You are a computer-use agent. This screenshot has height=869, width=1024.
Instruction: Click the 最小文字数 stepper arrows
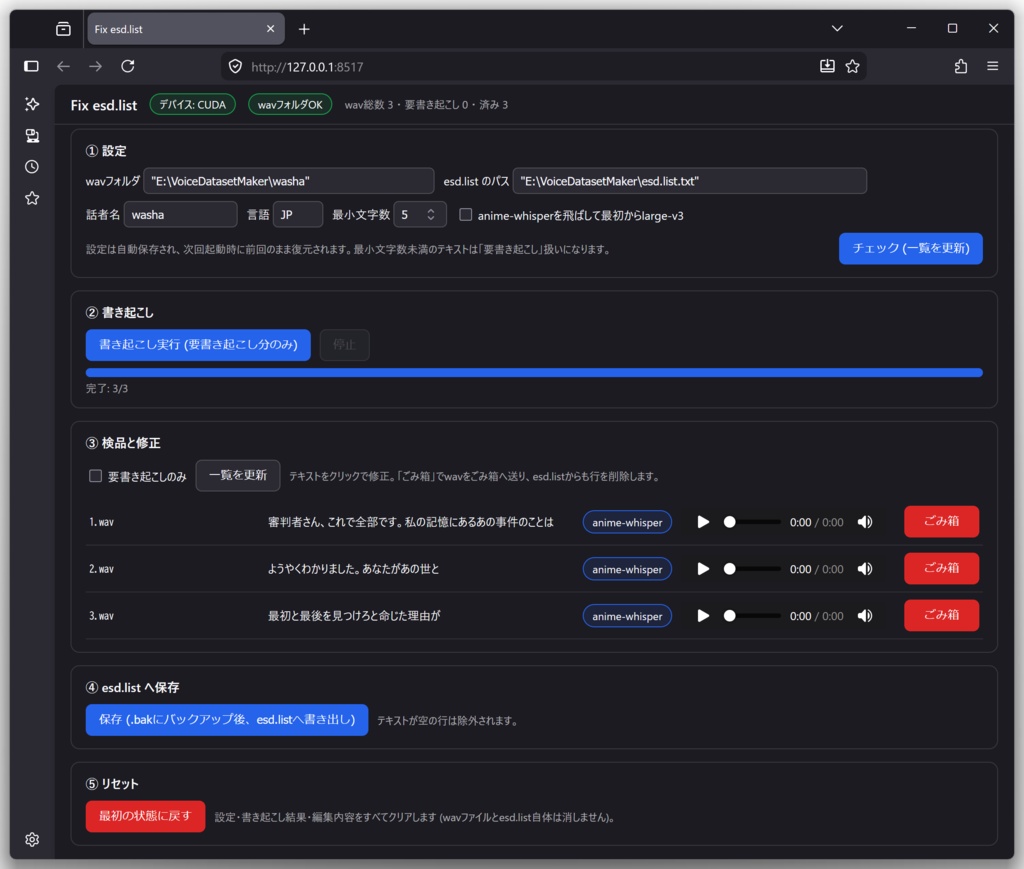(430, 215)
